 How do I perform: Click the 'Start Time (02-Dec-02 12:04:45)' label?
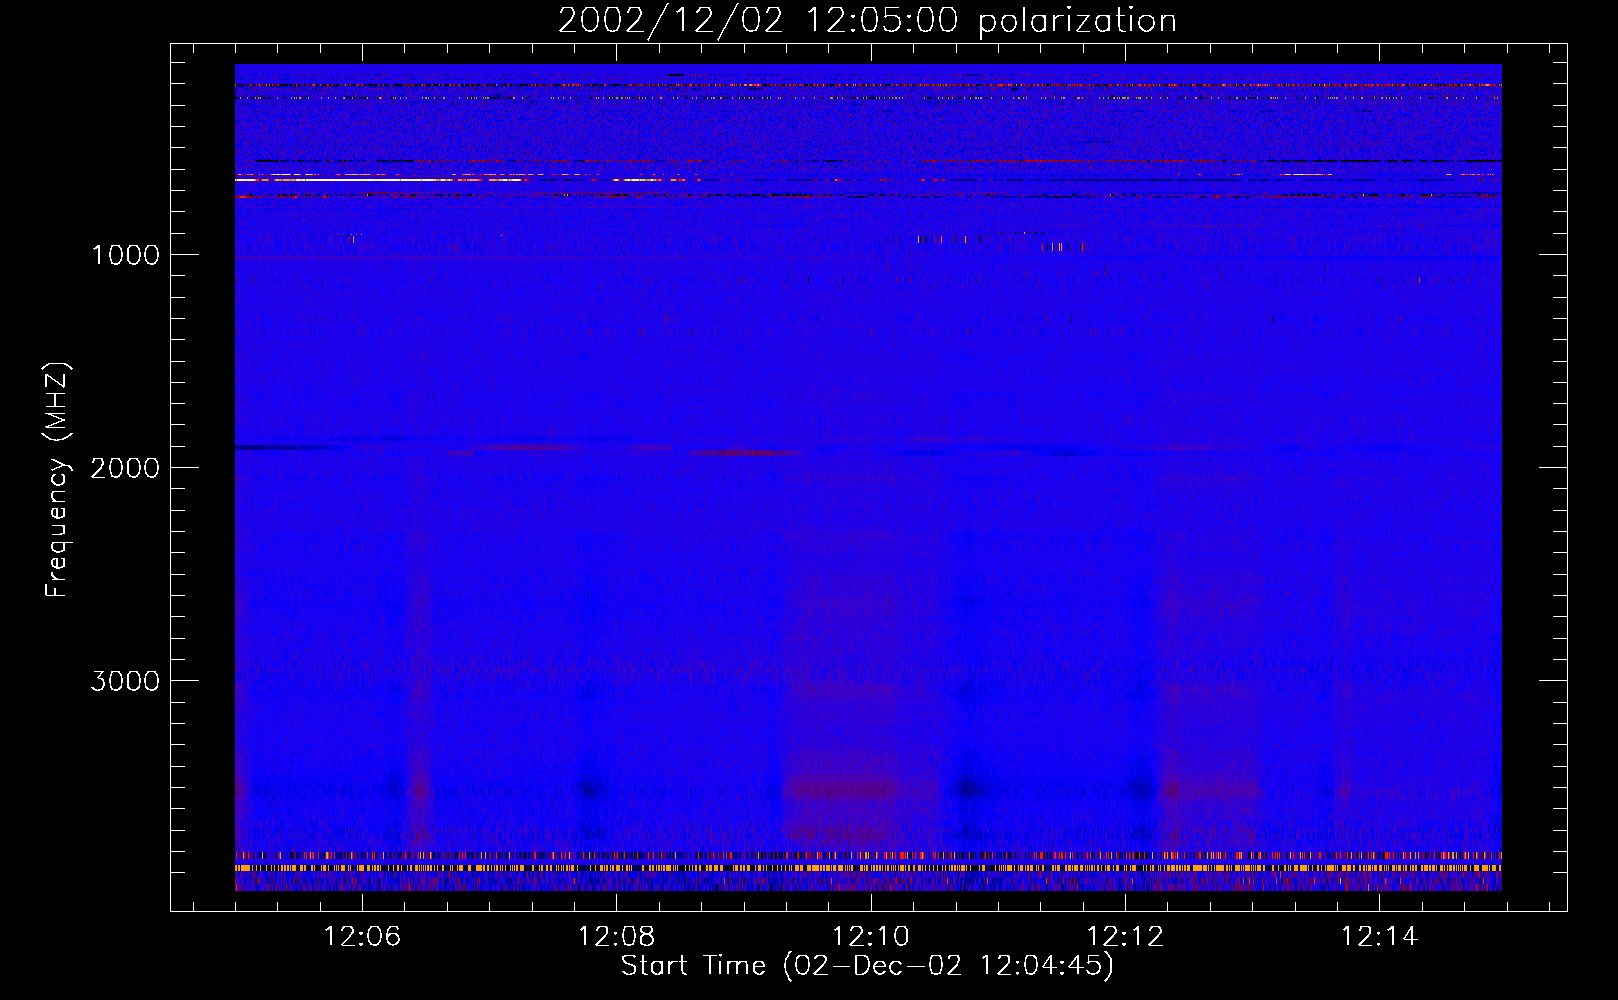(x=867, y=966)
